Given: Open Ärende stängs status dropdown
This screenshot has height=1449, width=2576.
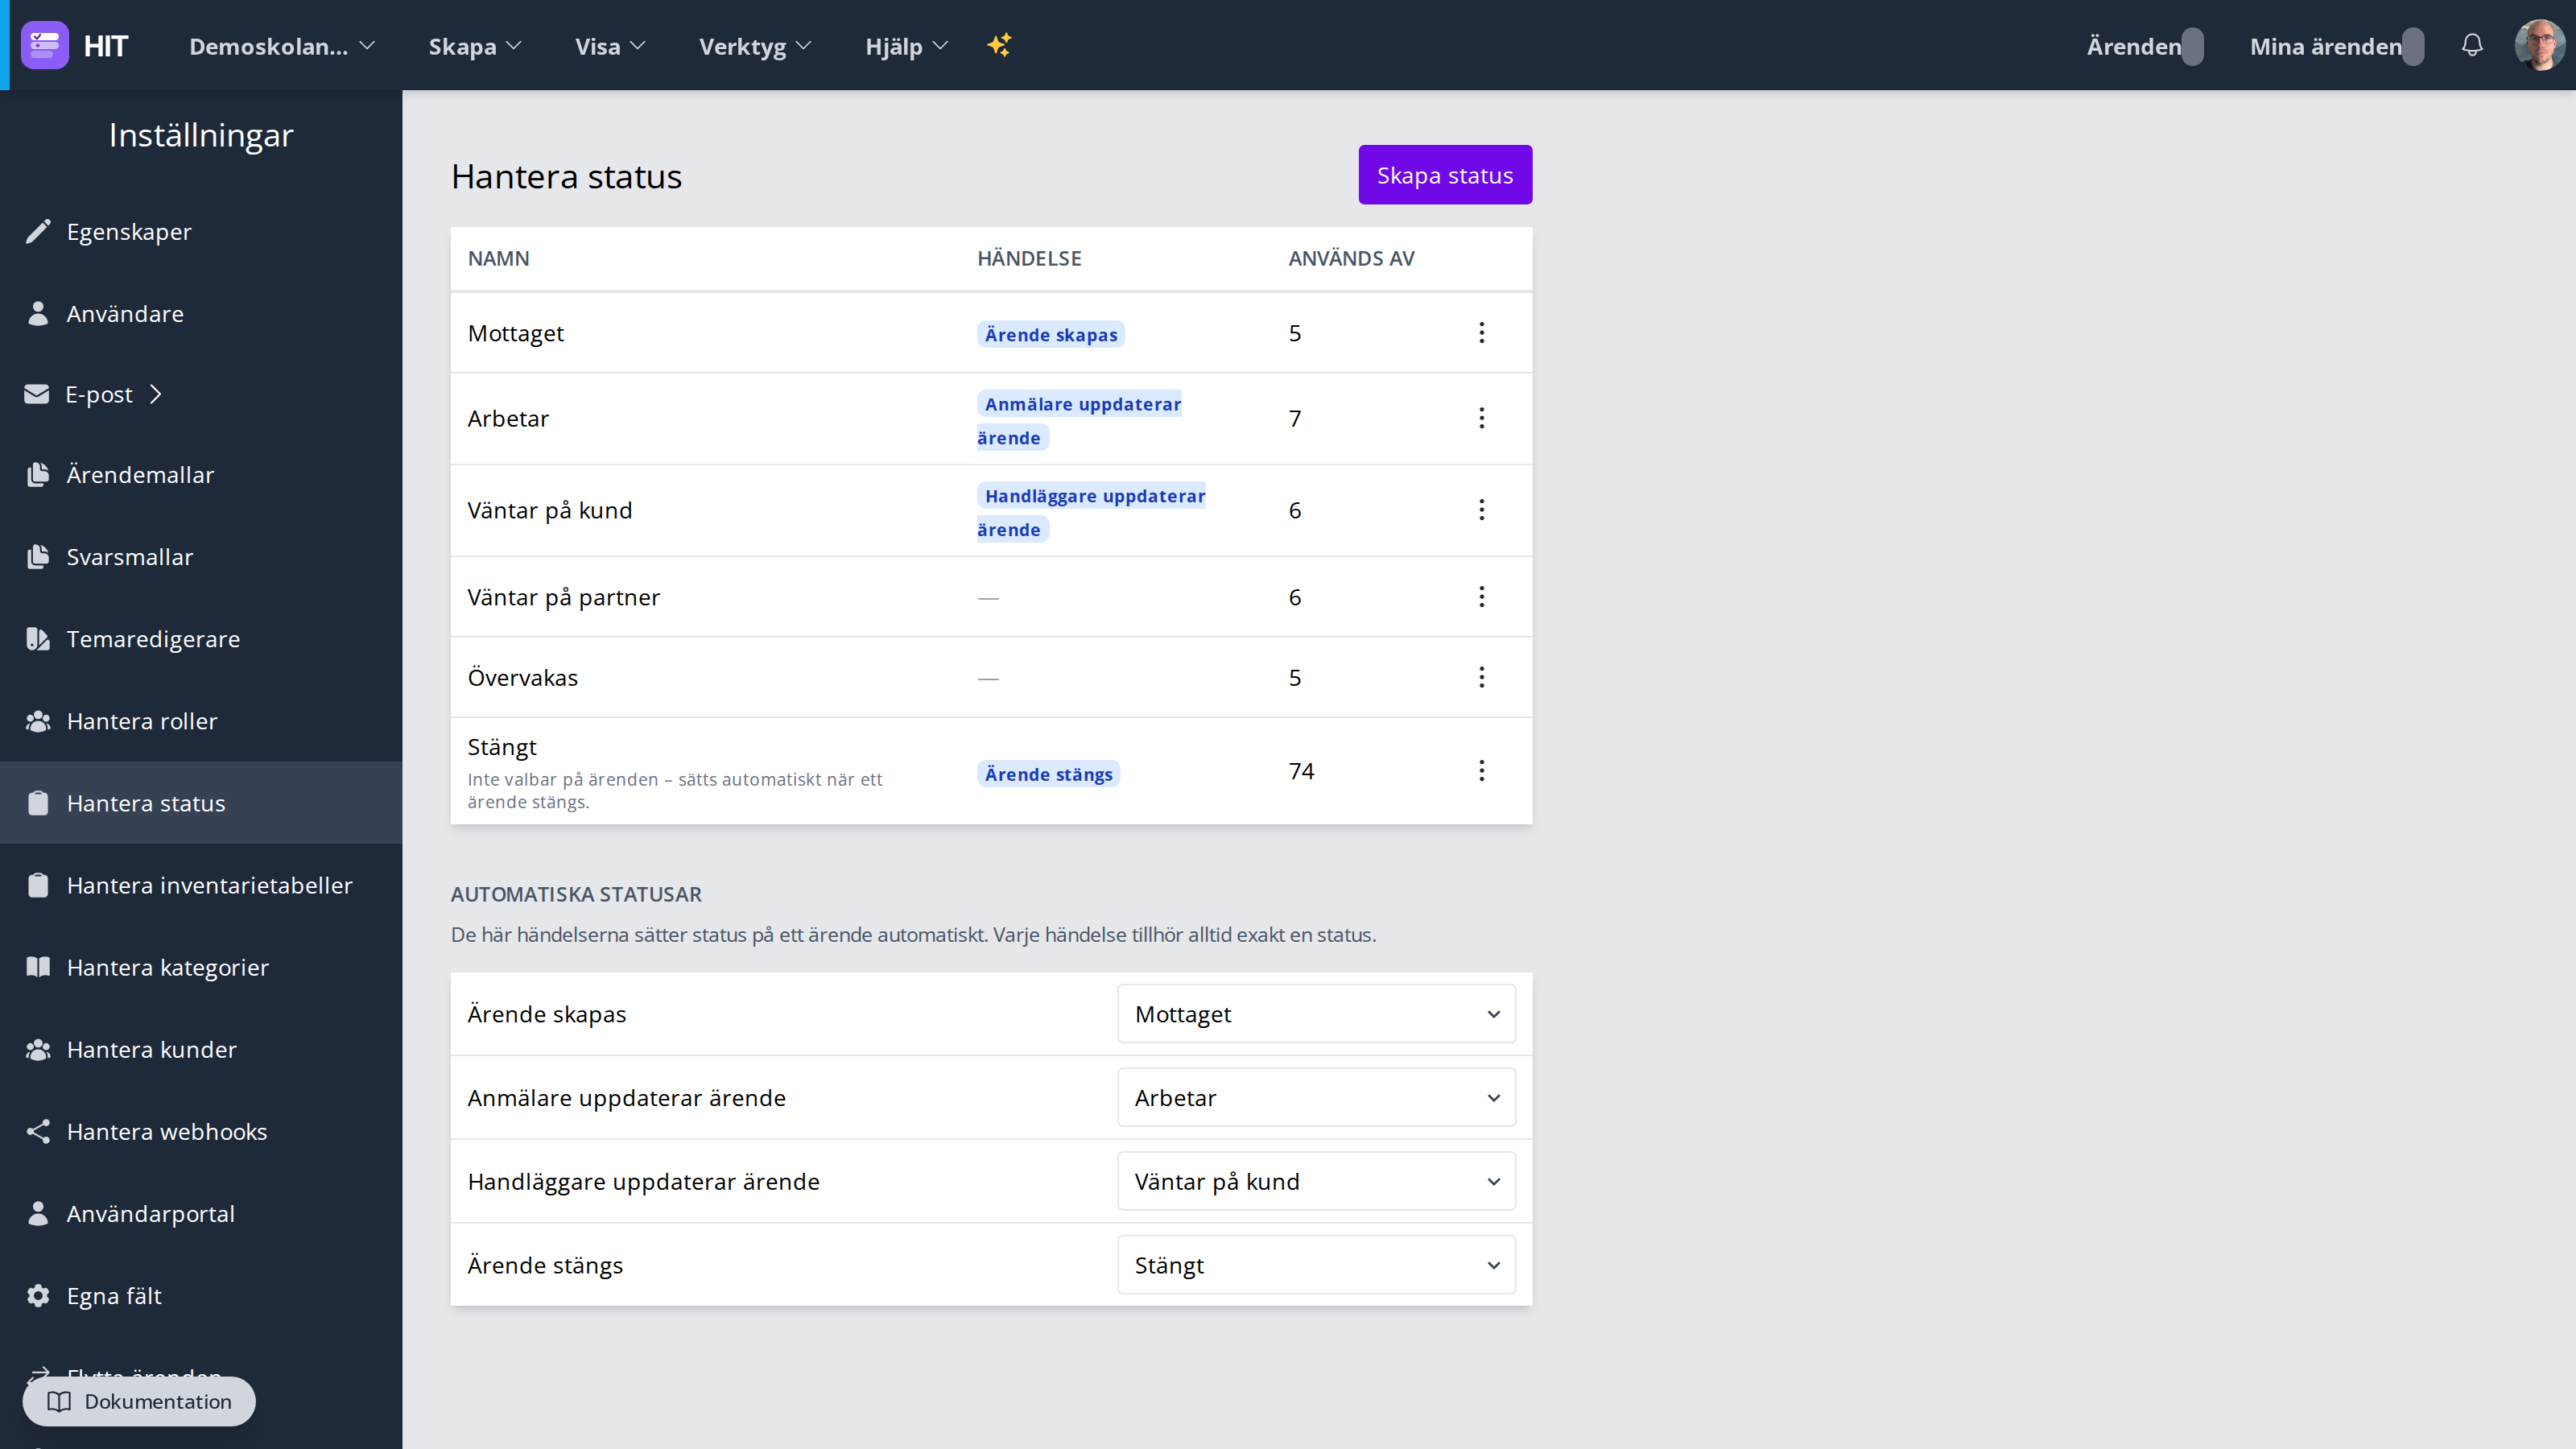Looking at the screenshot, I should (x=1316, y=1264).
